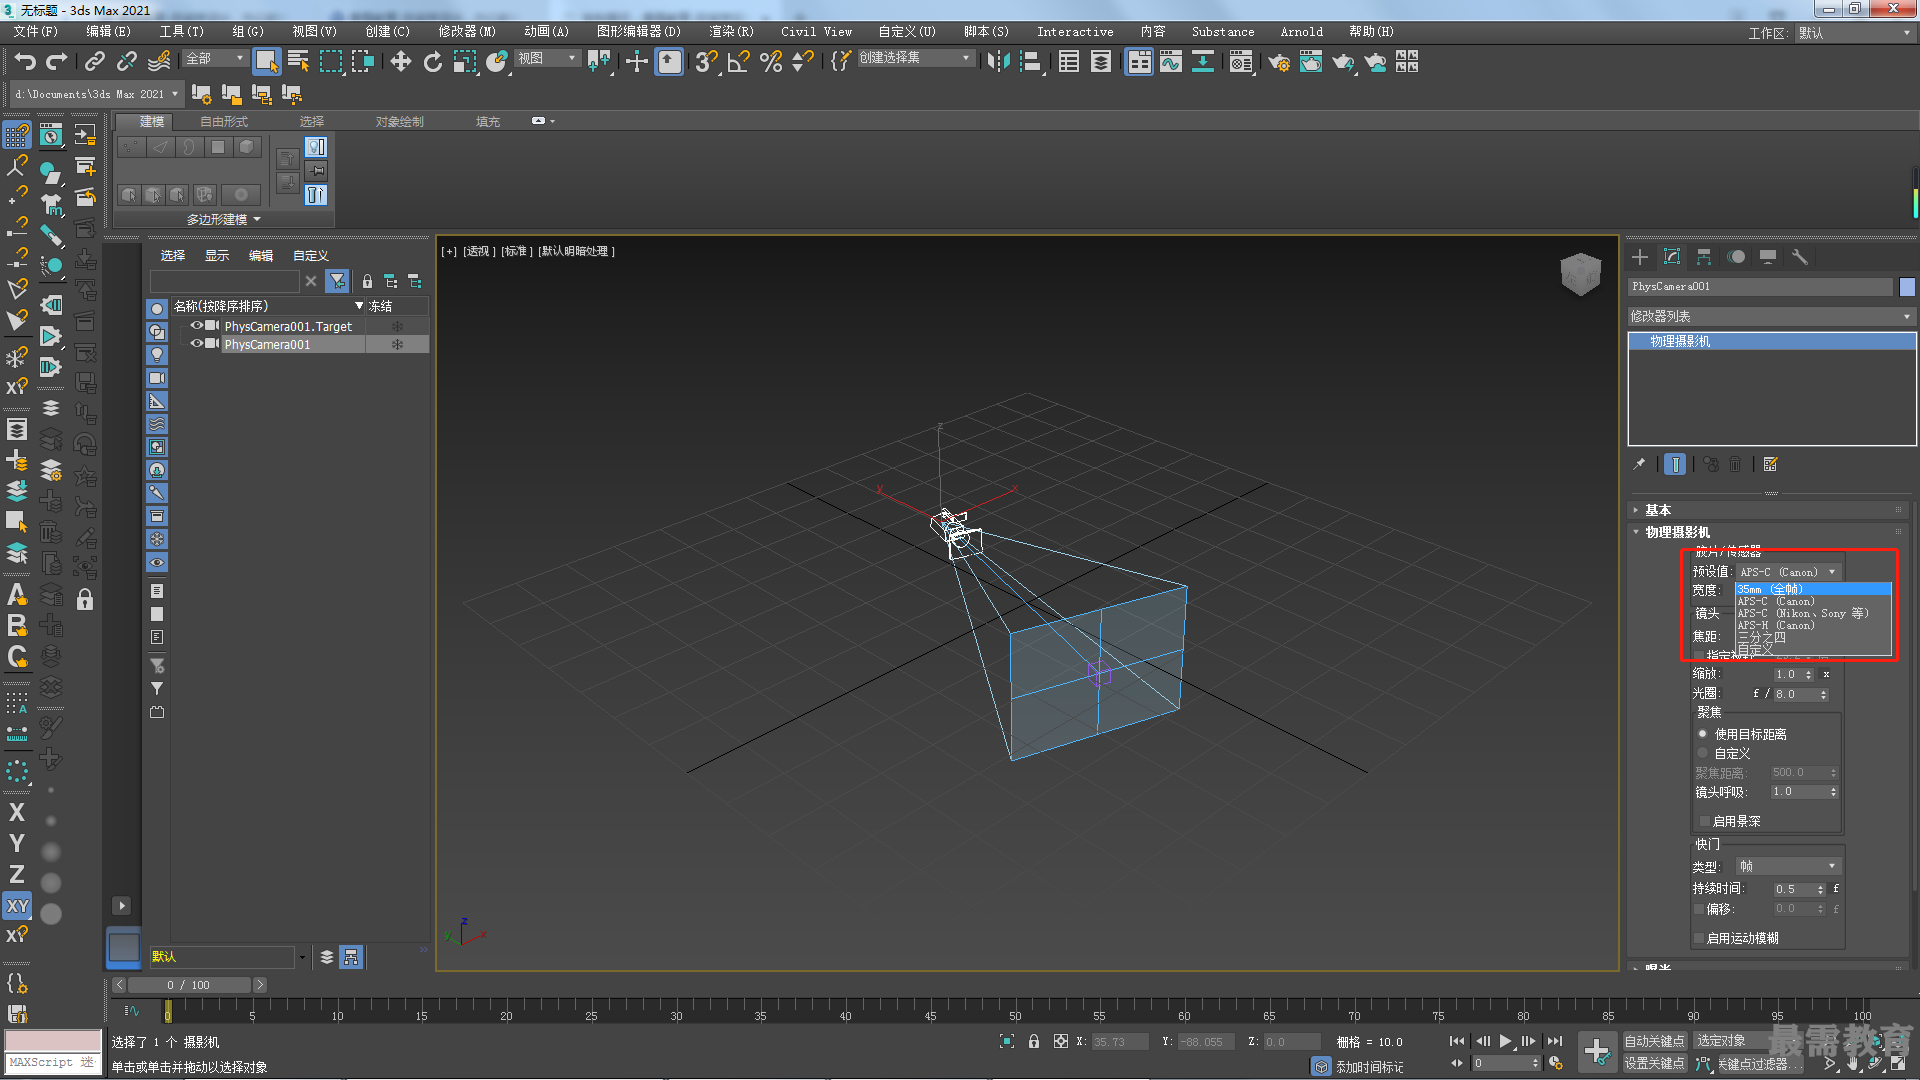Toggle the 指定视野 checkbox
The height and width of the screenshot is (1080, 1920).
pos(1699,655)
